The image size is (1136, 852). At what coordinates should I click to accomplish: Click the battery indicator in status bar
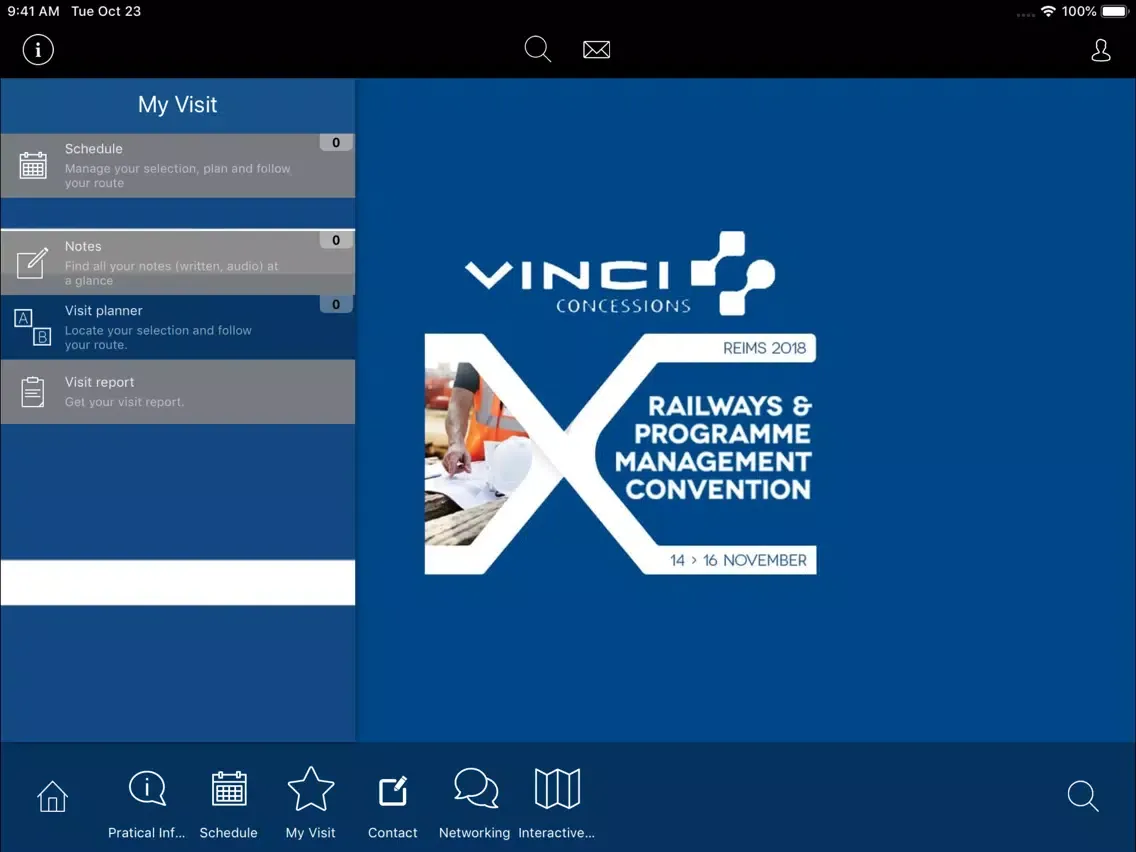(x=1115, y=11)
